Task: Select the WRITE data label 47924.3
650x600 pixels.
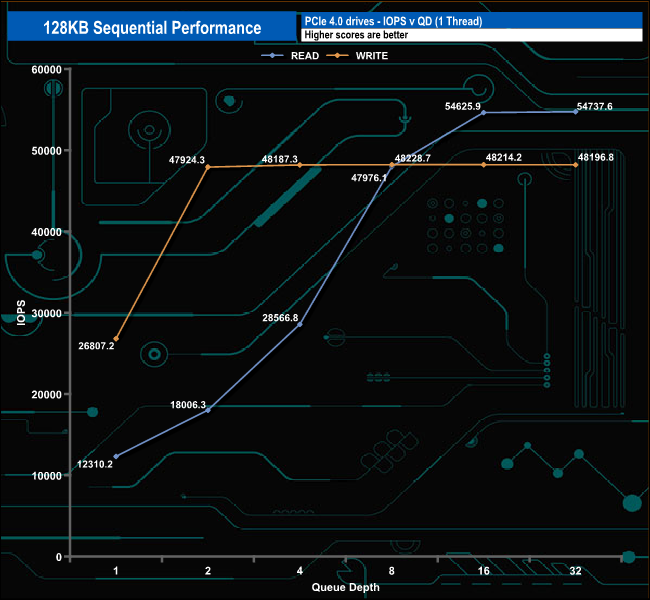Action: coord(187,160)
